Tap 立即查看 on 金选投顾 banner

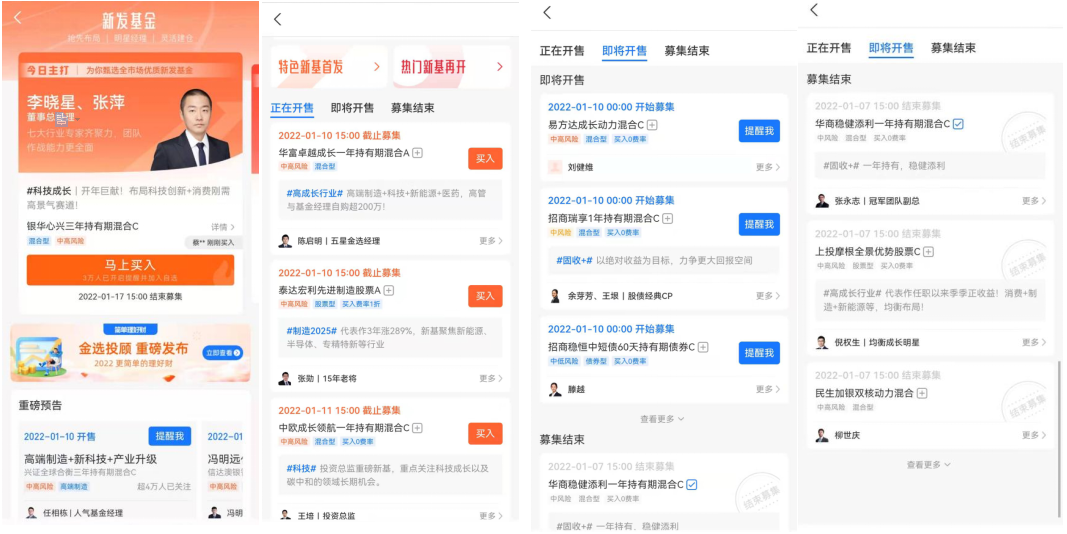pos(223,352)
